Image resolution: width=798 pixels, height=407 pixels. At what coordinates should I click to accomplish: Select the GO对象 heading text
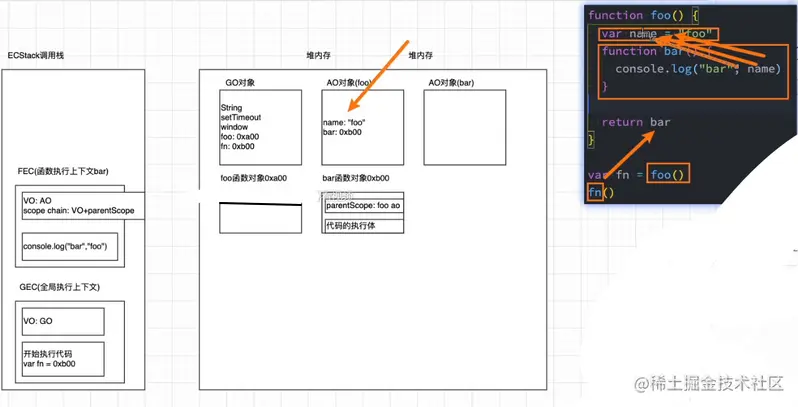[x=240, y=82]
